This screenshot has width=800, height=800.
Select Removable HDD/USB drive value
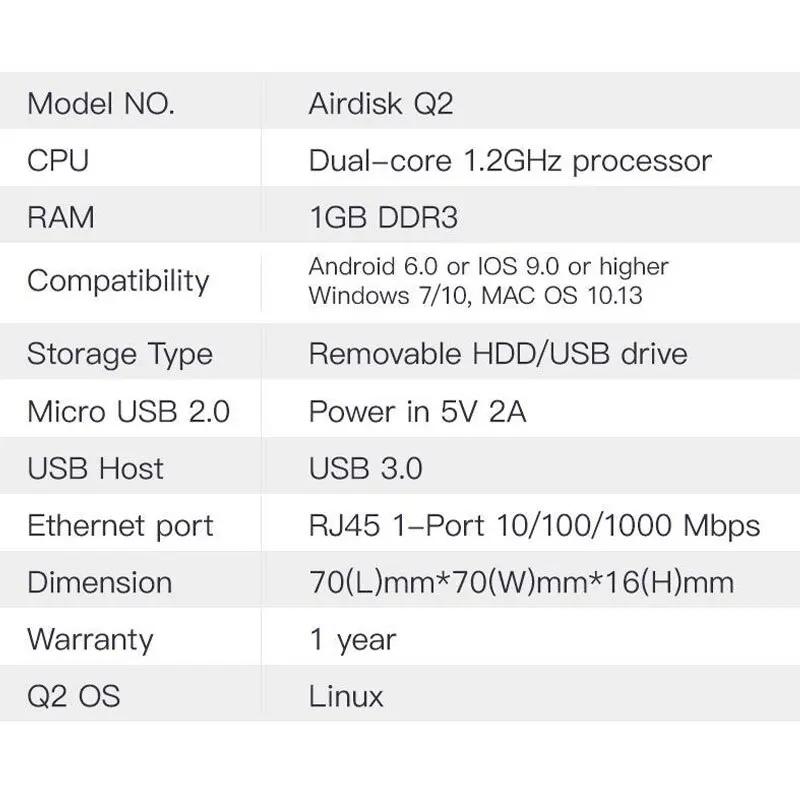tap(498, 354)
